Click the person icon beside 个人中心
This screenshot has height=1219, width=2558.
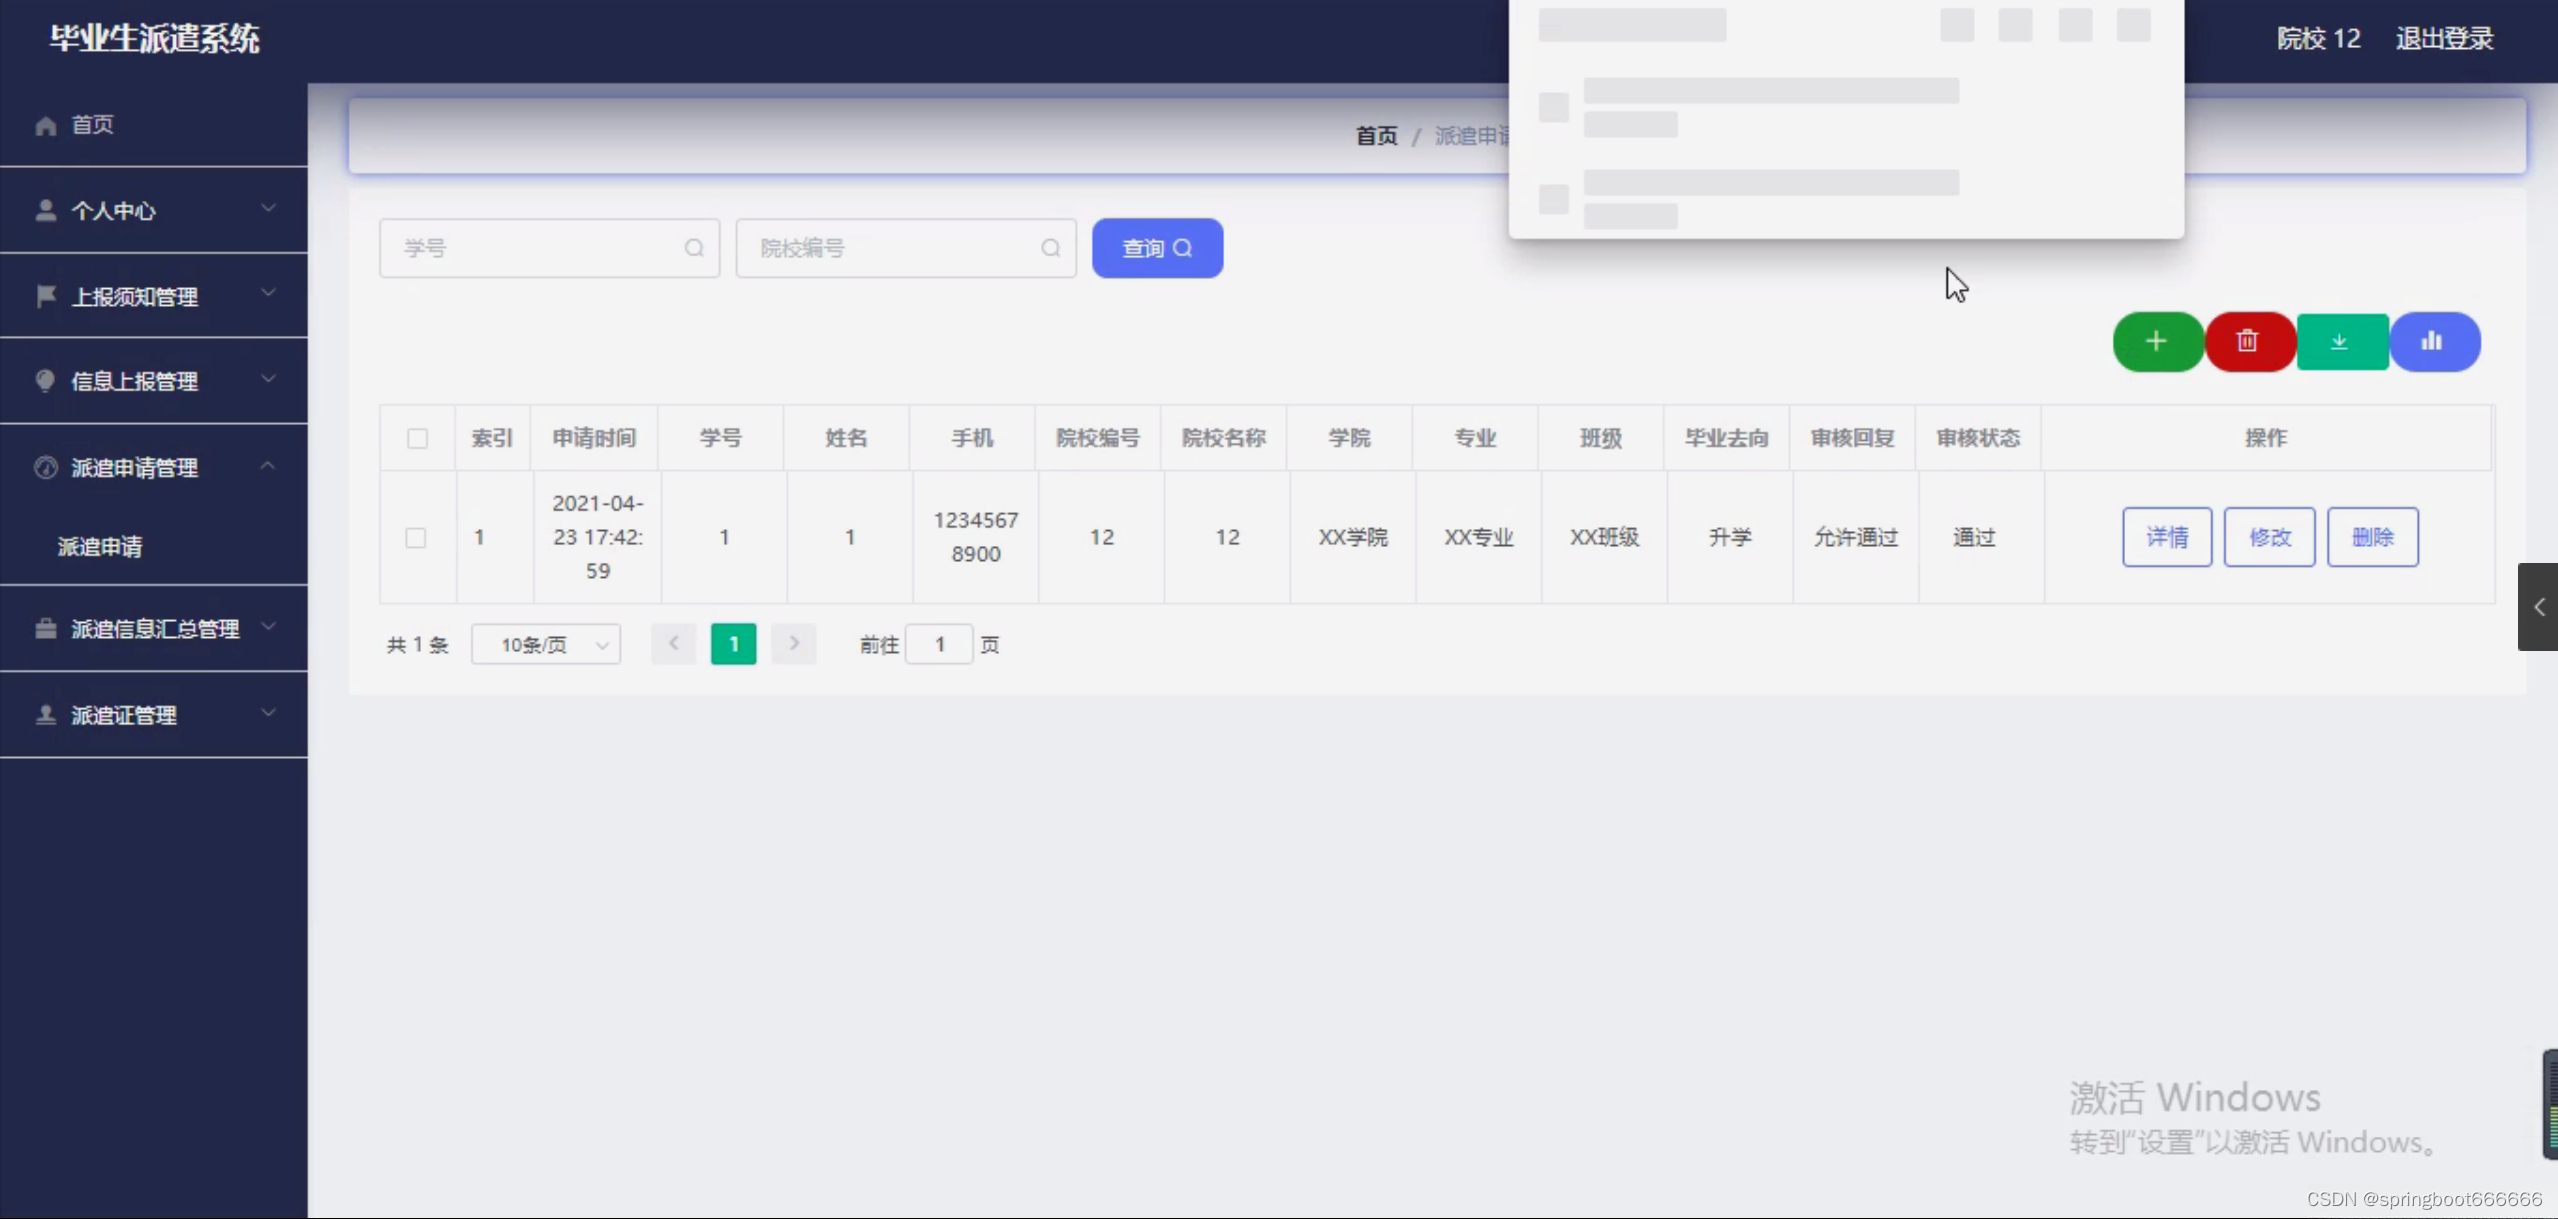click(46, 210)
